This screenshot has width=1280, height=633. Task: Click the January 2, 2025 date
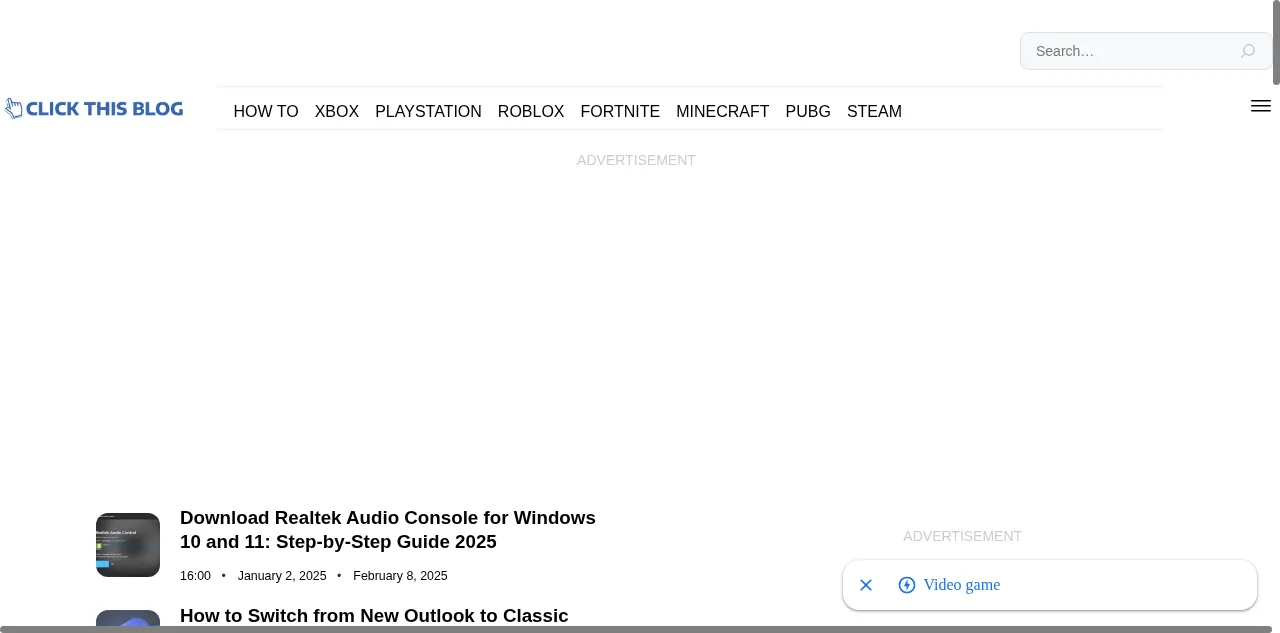pyautogui.click(x=282, y=576)
